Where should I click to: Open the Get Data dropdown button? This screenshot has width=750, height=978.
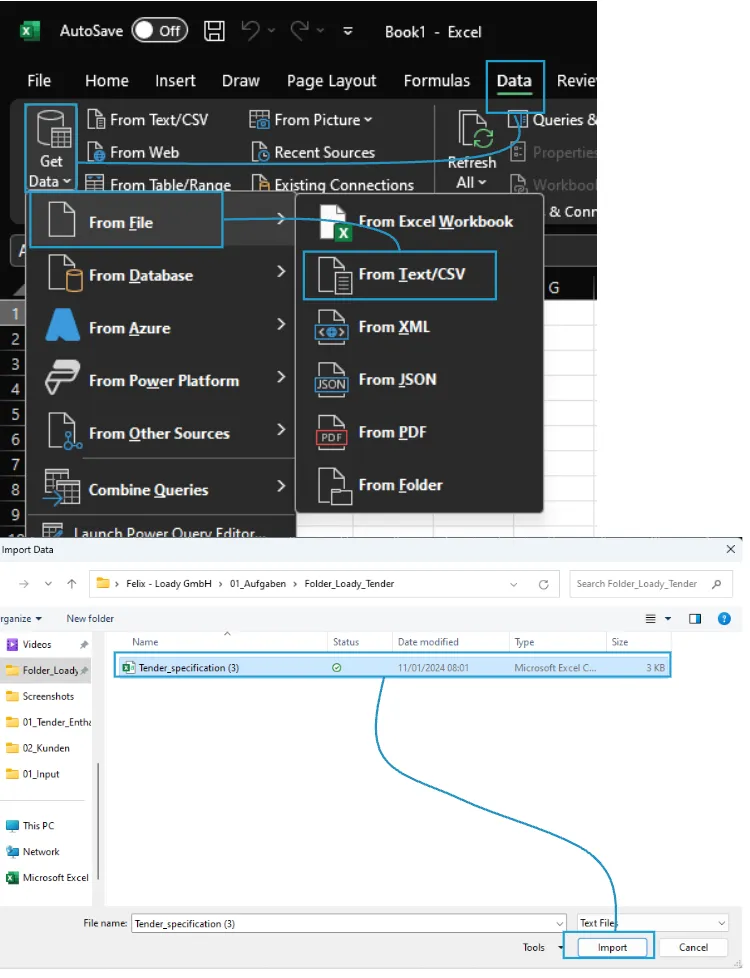click(51, 148)
